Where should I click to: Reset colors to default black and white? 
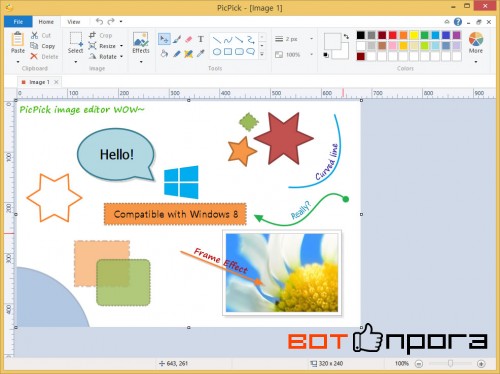326,55
